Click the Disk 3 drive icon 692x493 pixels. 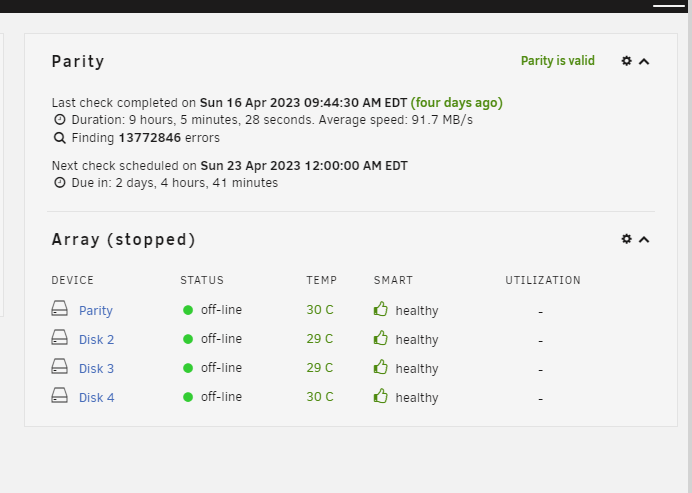(60, 366)
